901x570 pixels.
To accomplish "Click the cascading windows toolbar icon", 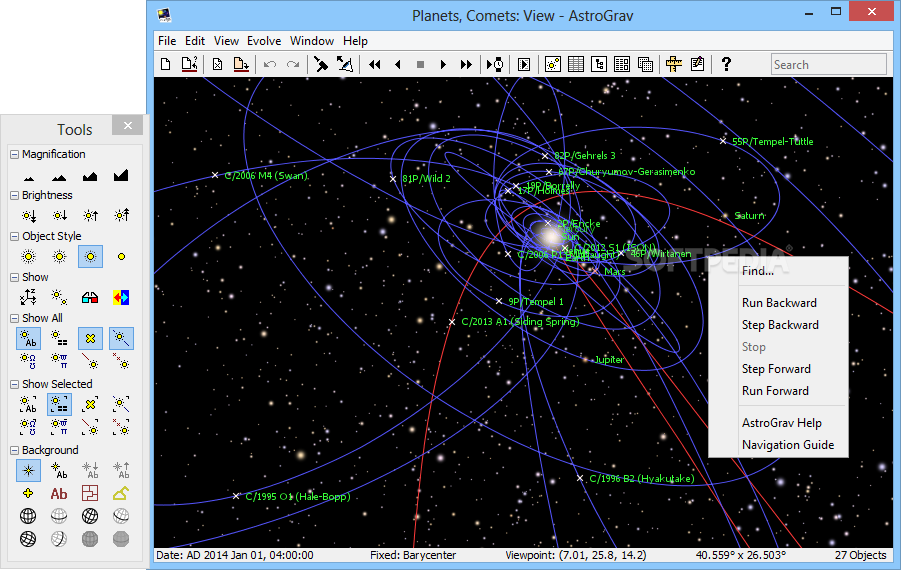I will [645, 64].
